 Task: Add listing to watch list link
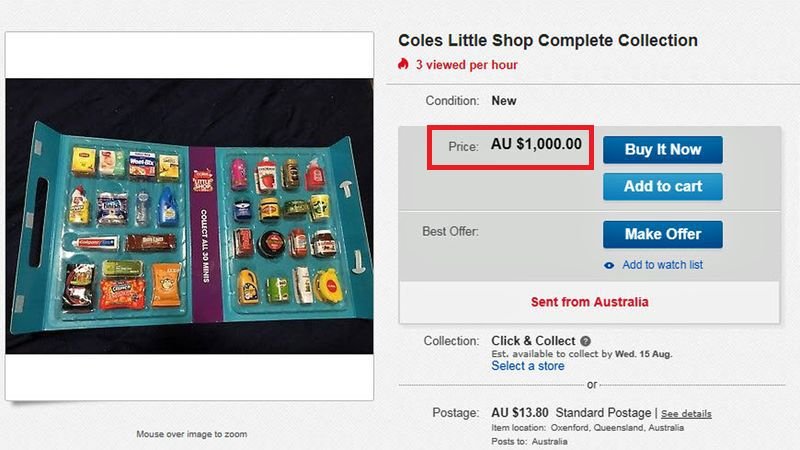point(662,265)
